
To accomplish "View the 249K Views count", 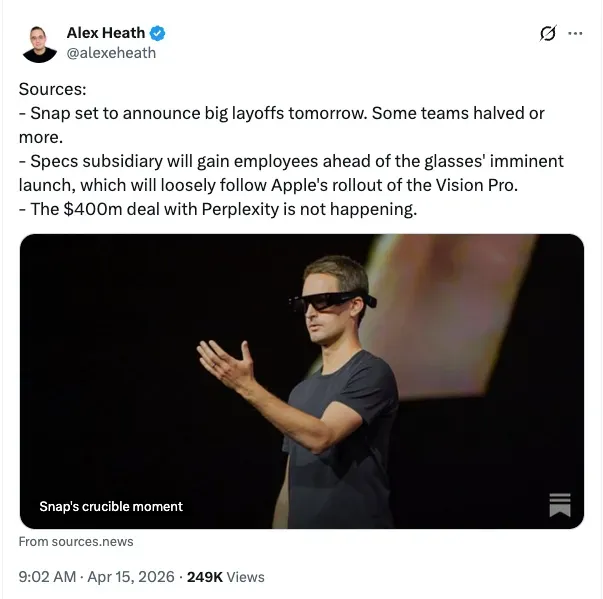I will click(226, 577).
